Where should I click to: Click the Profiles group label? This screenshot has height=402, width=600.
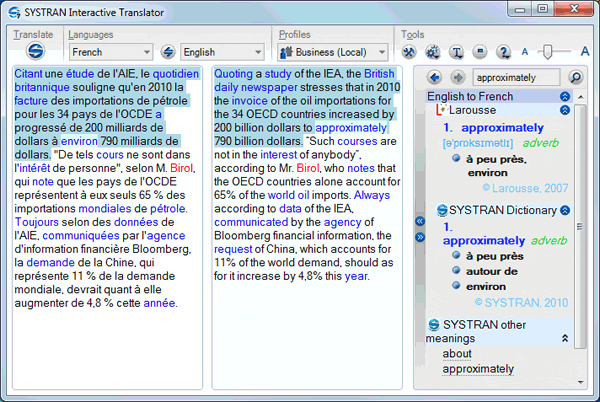tap(294, 35)
